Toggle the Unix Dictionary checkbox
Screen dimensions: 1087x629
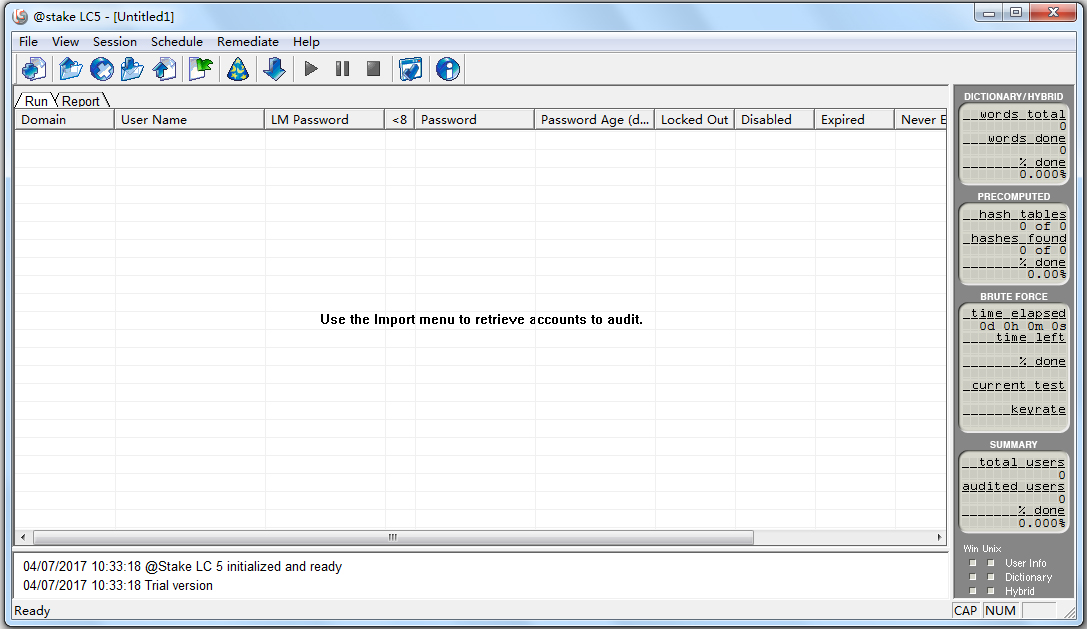tap(991, 577)
